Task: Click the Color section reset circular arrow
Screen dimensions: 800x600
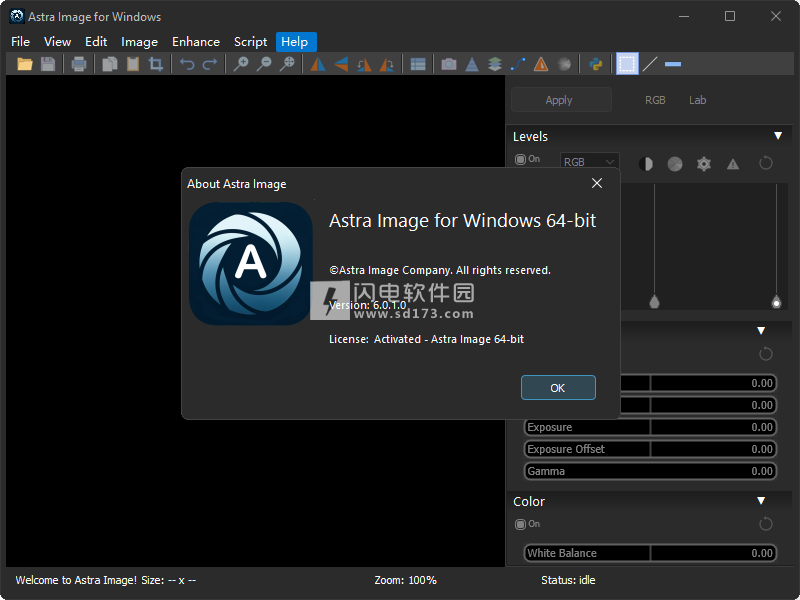Action: pyautogui.click(x=766, y=523)
